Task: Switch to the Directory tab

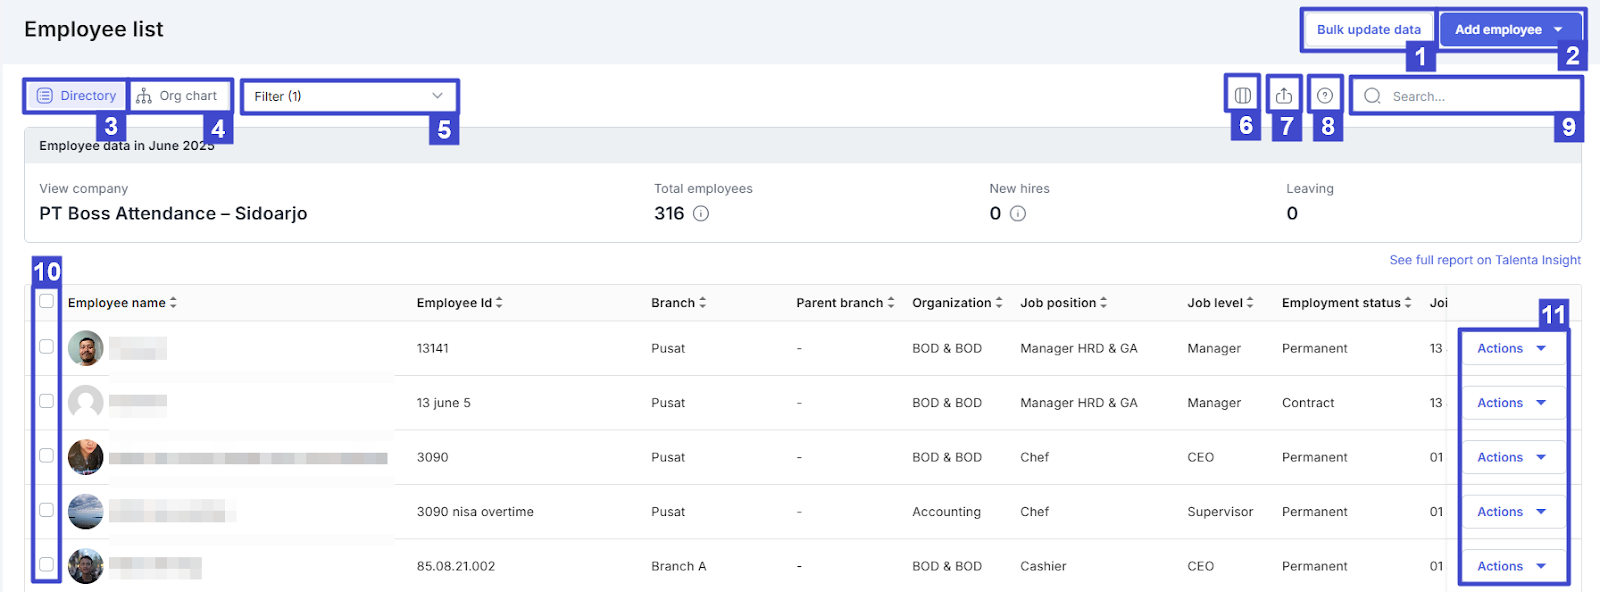Action: 77,96
